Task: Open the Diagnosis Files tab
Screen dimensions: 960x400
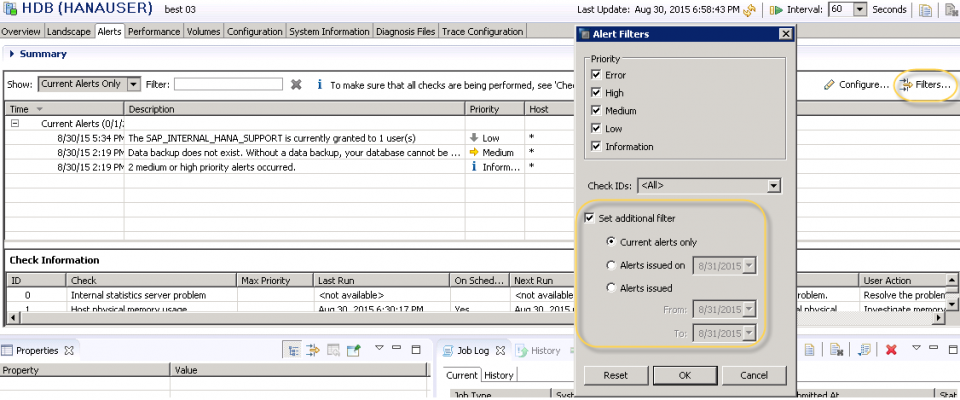Action: [406, 32]
